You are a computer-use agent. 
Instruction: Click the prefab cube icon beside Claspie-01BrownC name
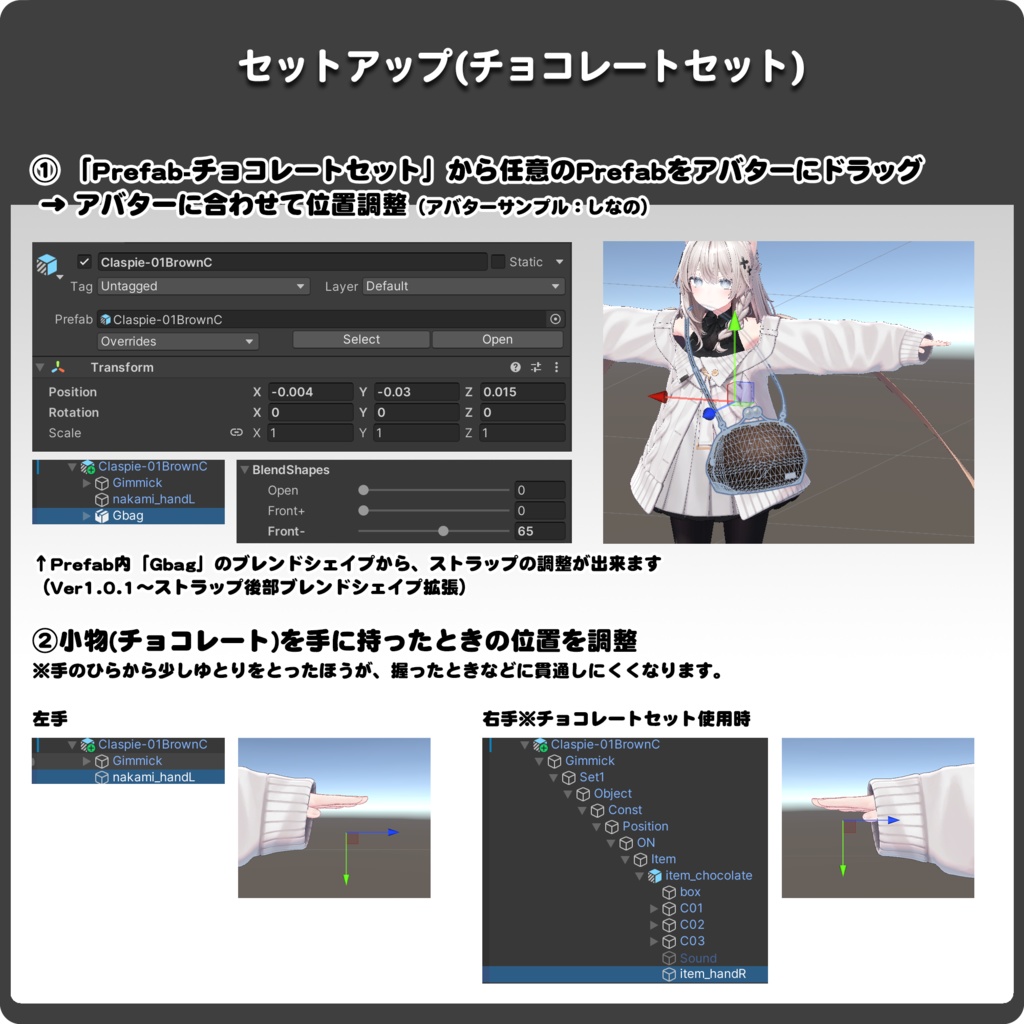coord(105,318)
